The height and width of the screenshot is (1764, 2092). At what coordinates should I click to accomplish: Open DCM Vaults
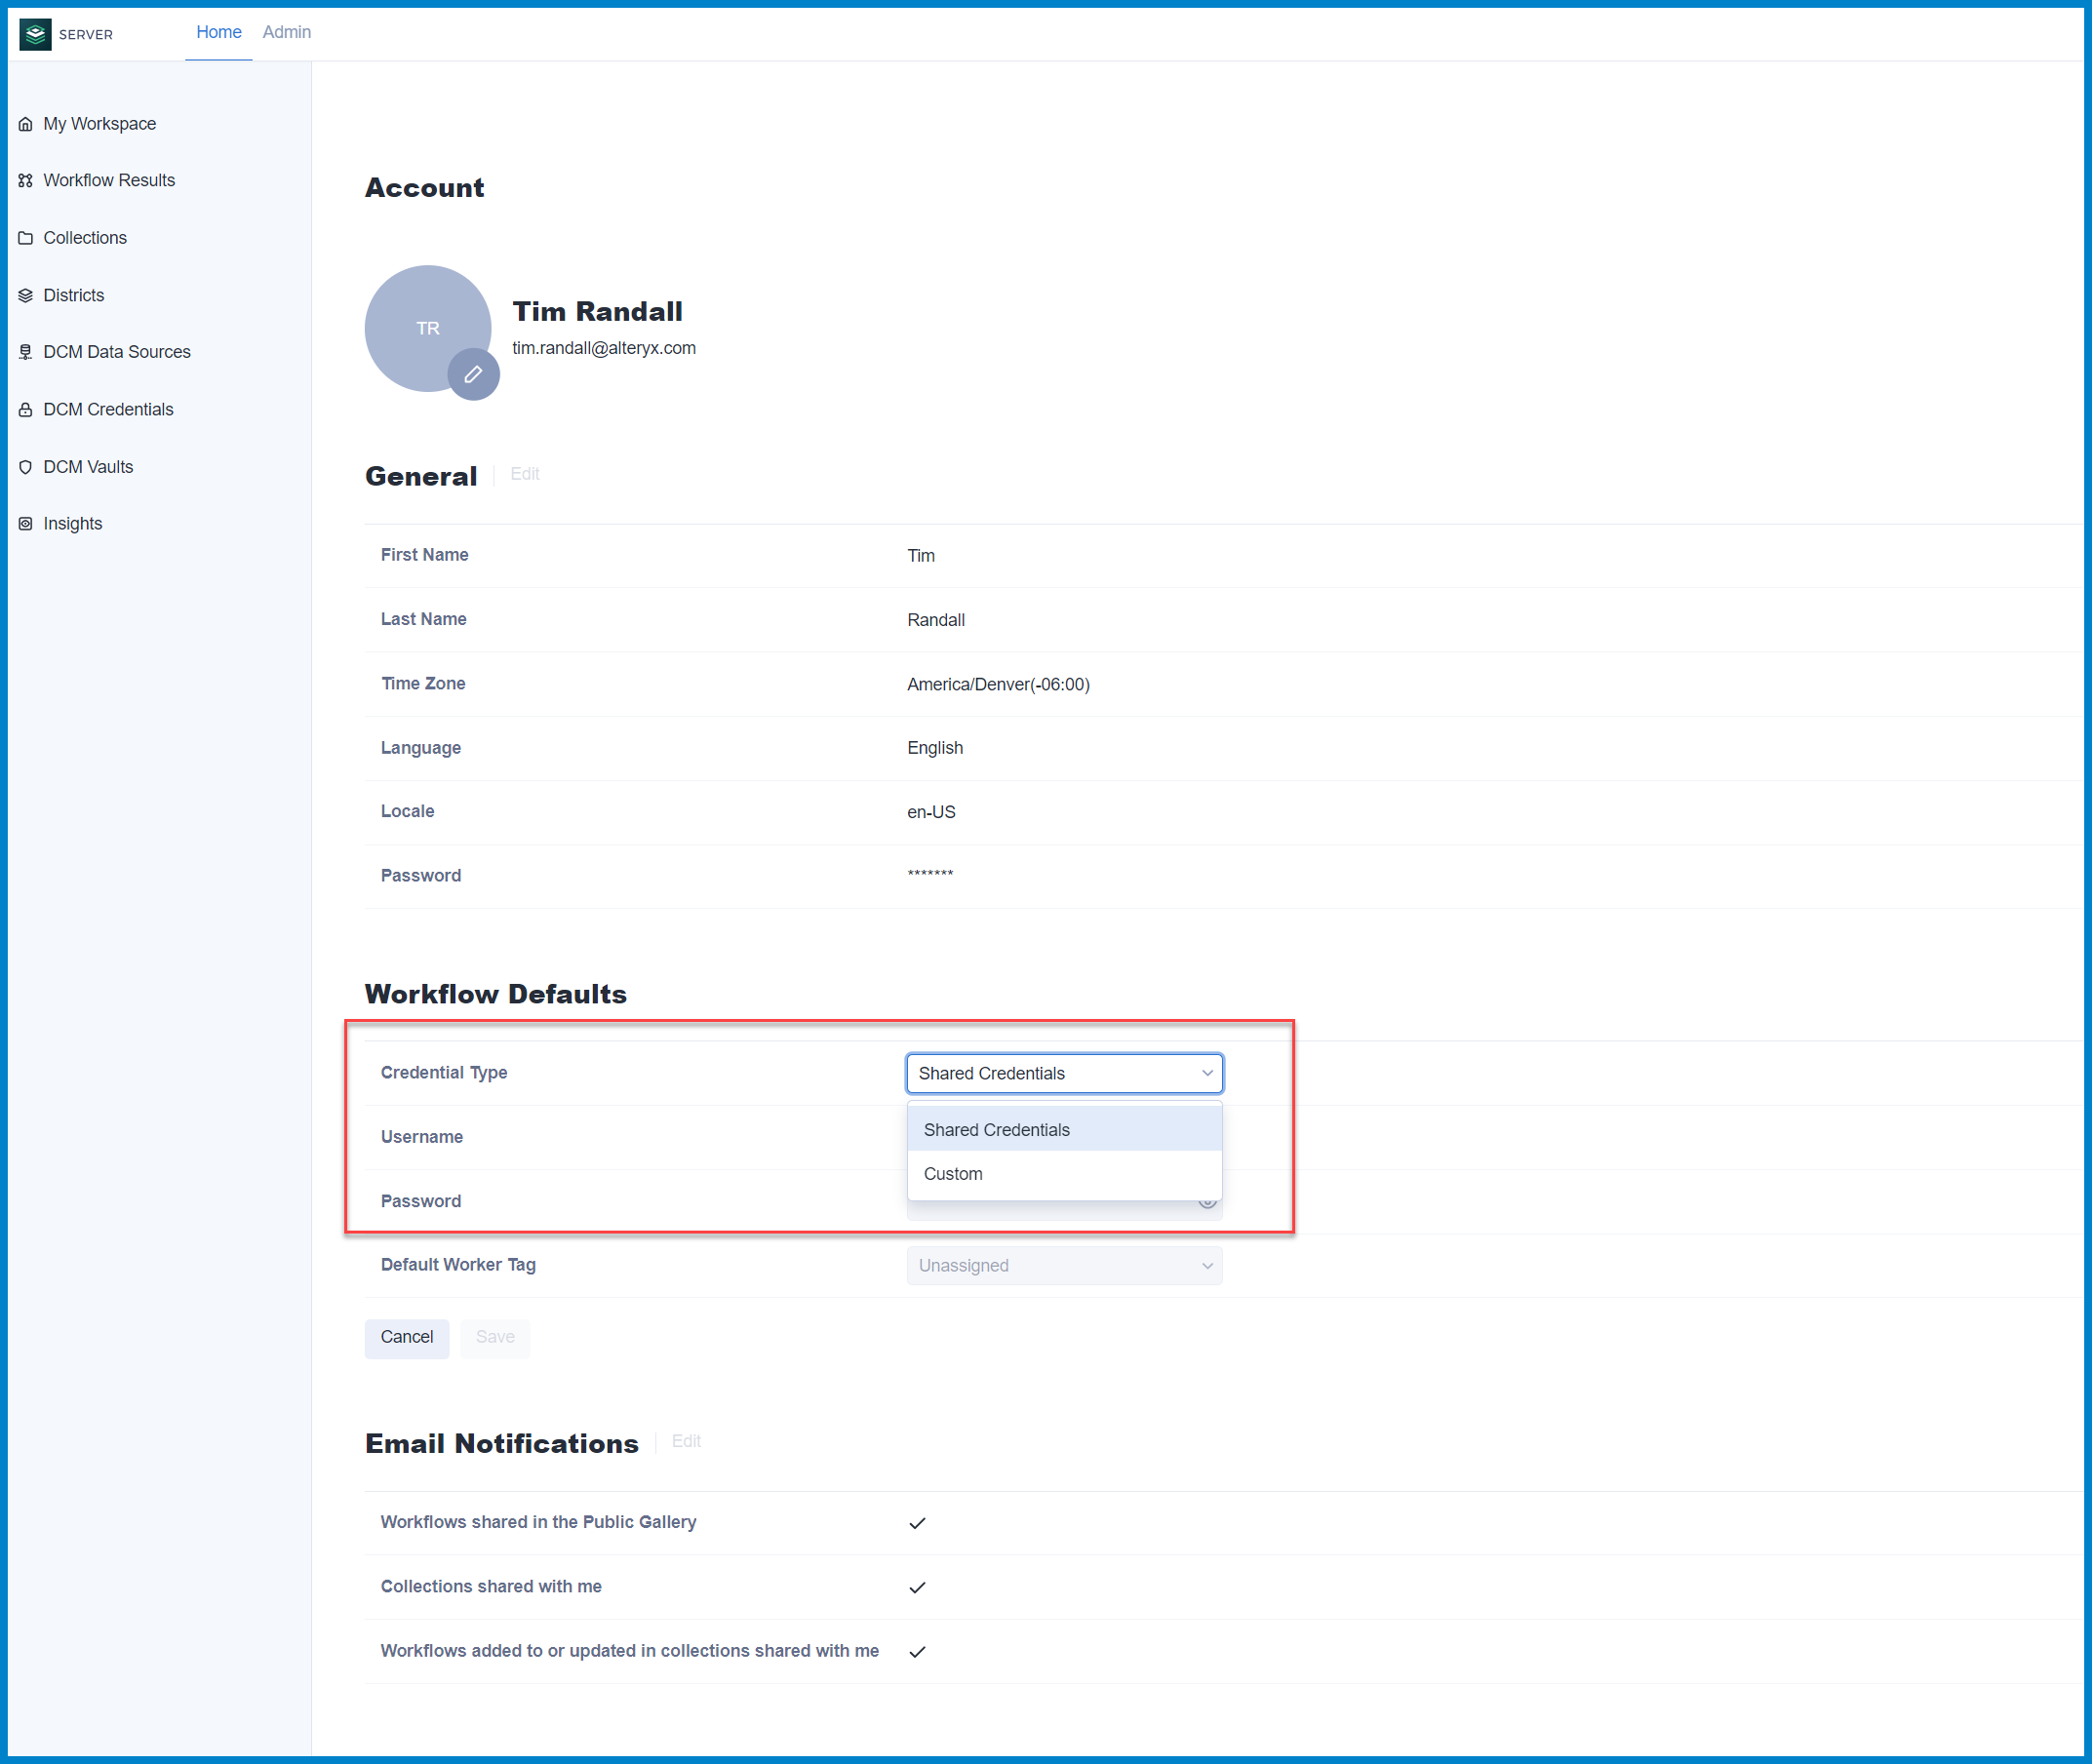[88, 466]
